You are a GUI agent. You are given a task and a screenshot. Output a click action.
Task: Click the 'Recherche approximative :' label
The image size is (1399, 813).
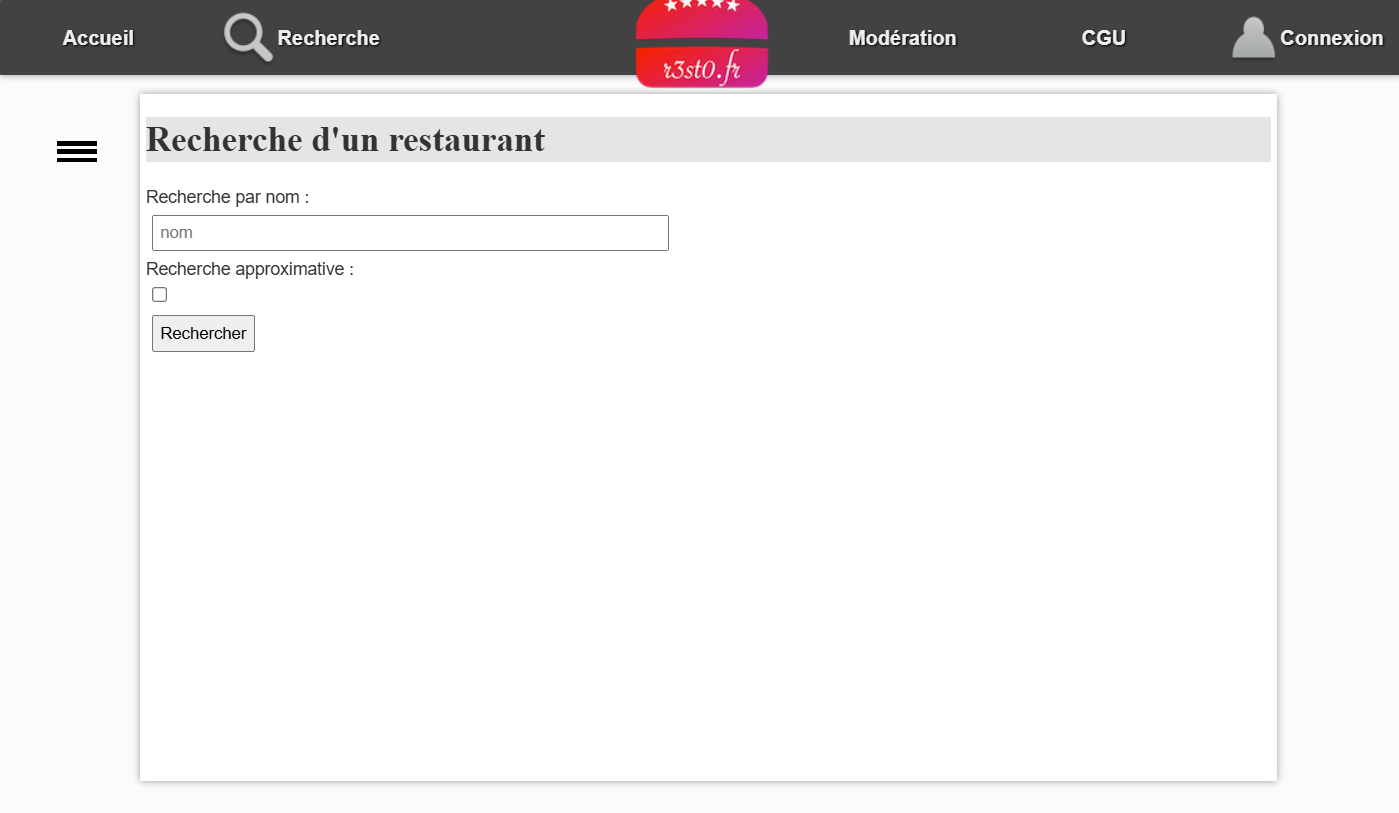249,269
